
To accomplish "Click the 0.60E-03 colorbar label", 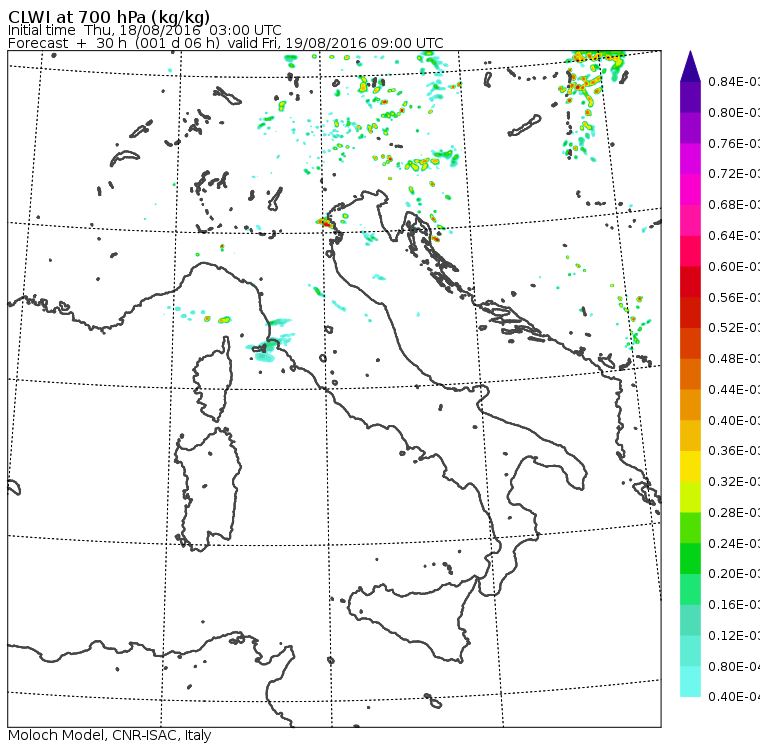I will click(734, 266).
